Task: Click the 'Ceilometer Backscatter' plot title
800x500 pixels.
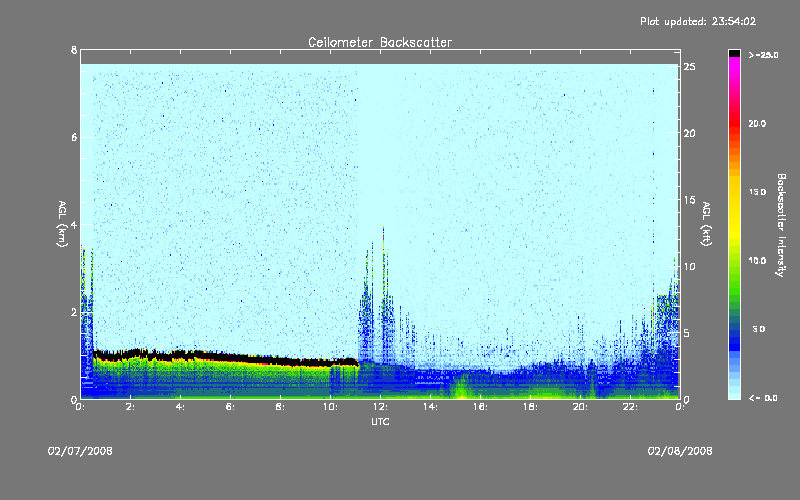Action: tap(380, 42)
